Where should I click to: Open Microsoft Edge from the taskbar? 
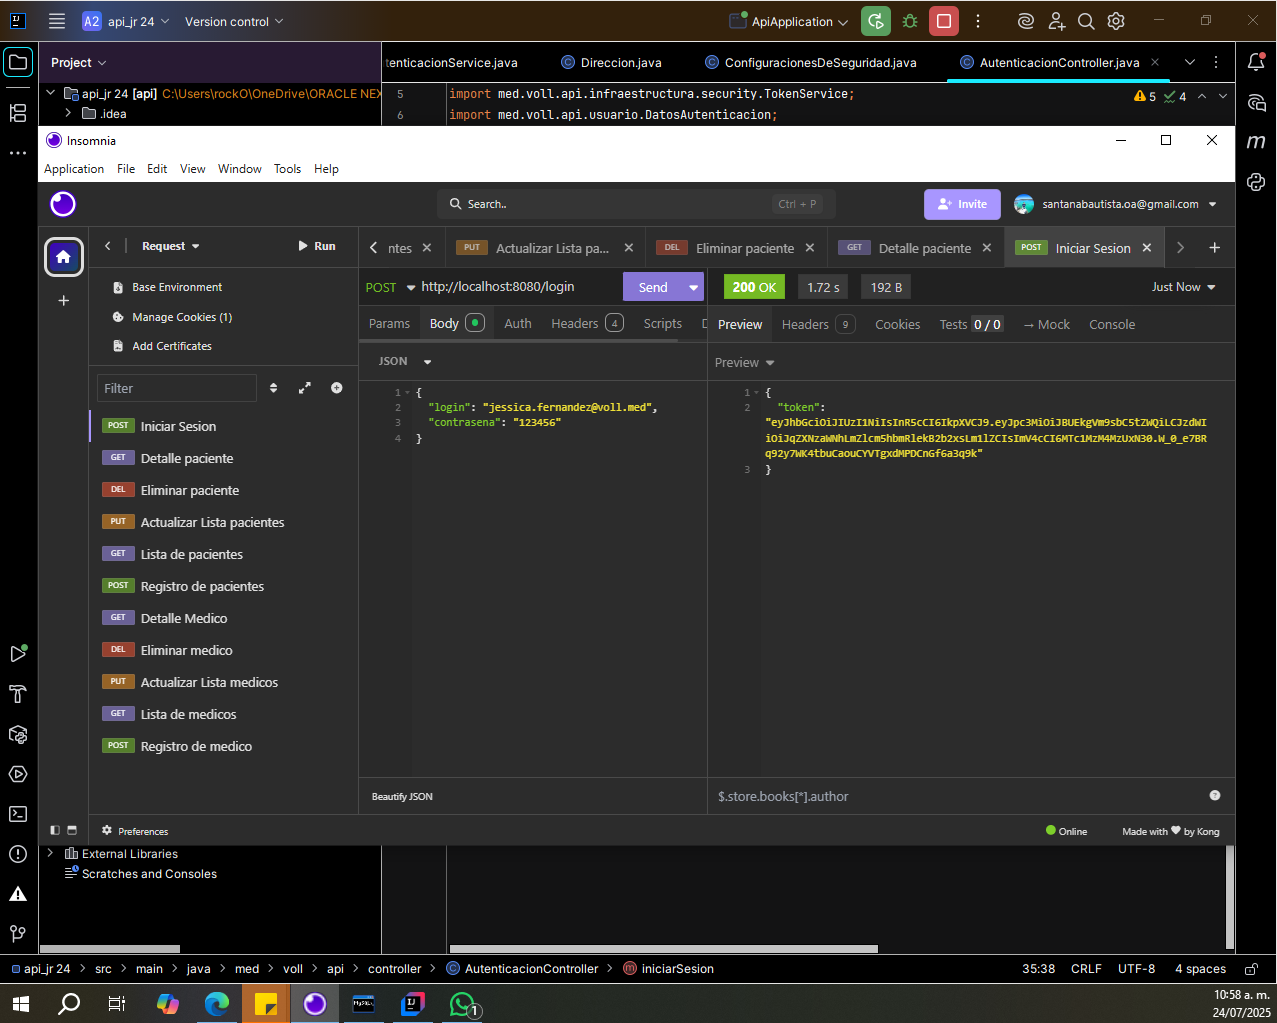click(217, 1004)
